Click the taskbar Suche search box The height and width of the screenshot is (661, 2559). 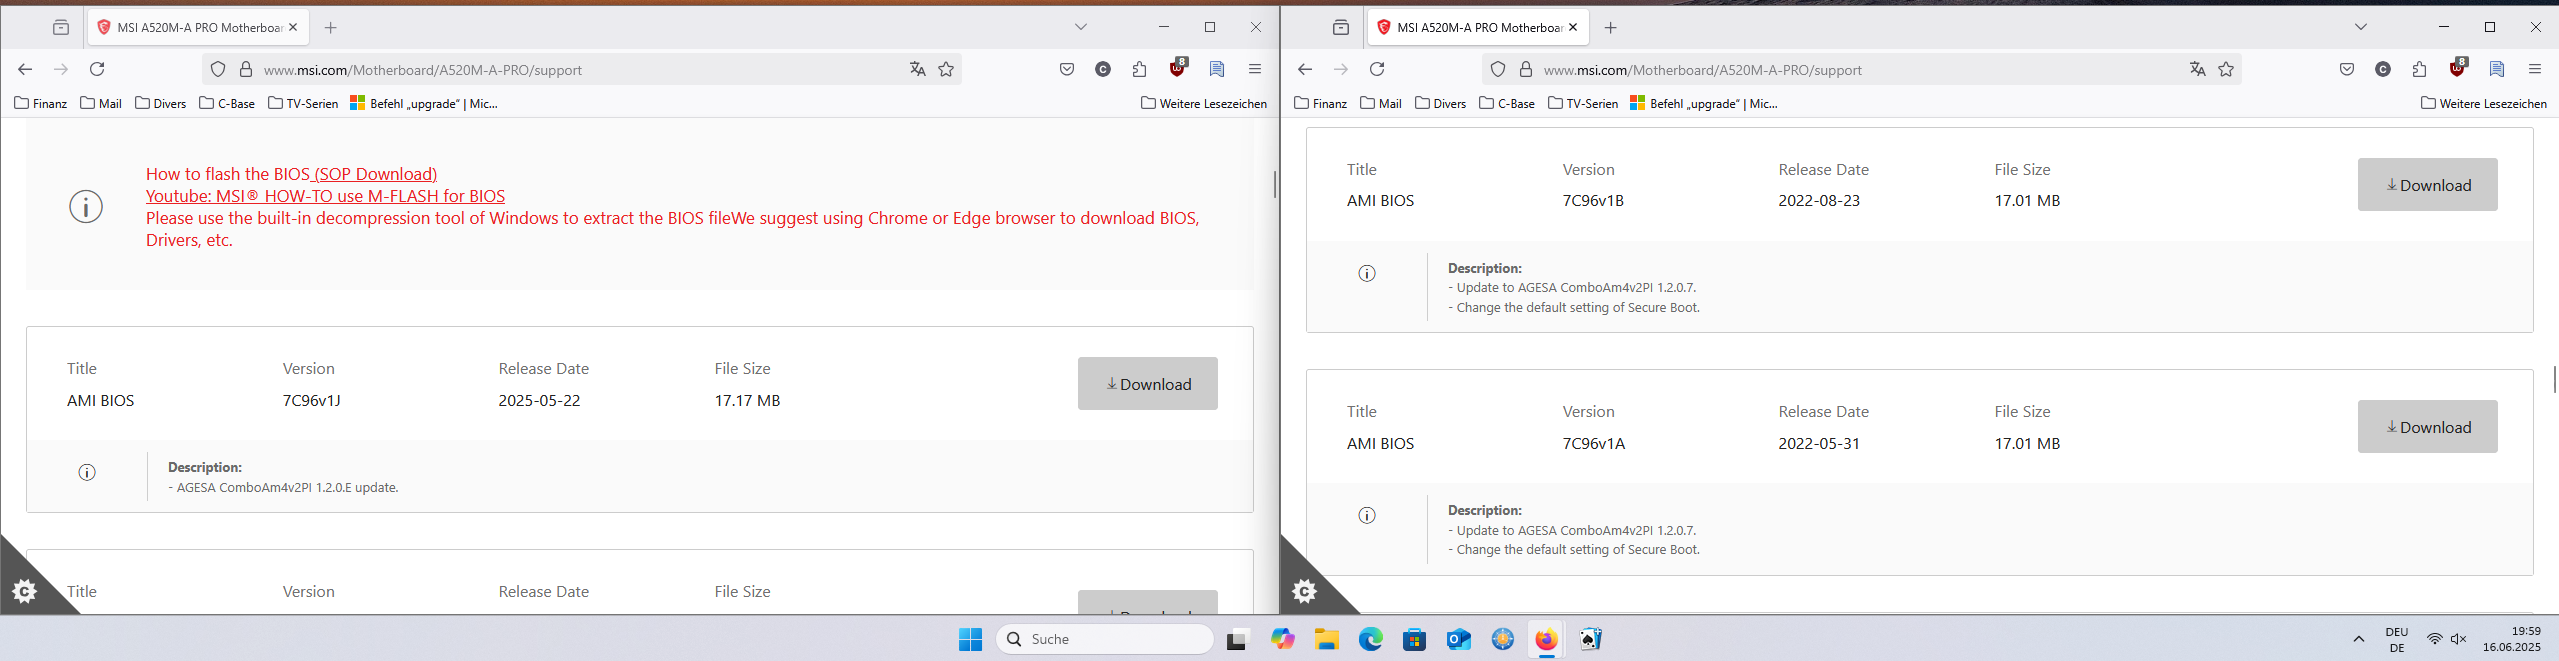pyautogui.click(x=1105, y=639)
